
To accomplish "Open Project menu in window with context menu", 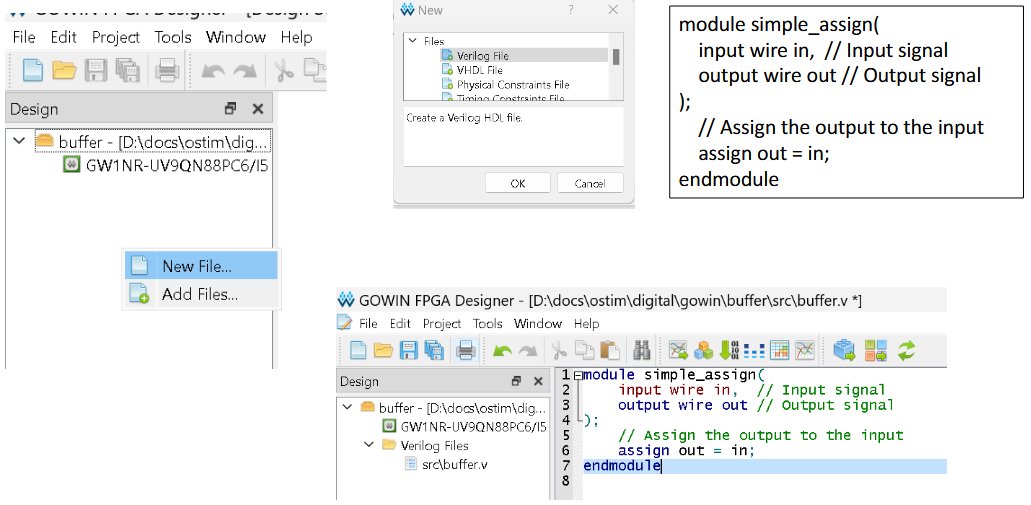I will (x=118, y=37).
